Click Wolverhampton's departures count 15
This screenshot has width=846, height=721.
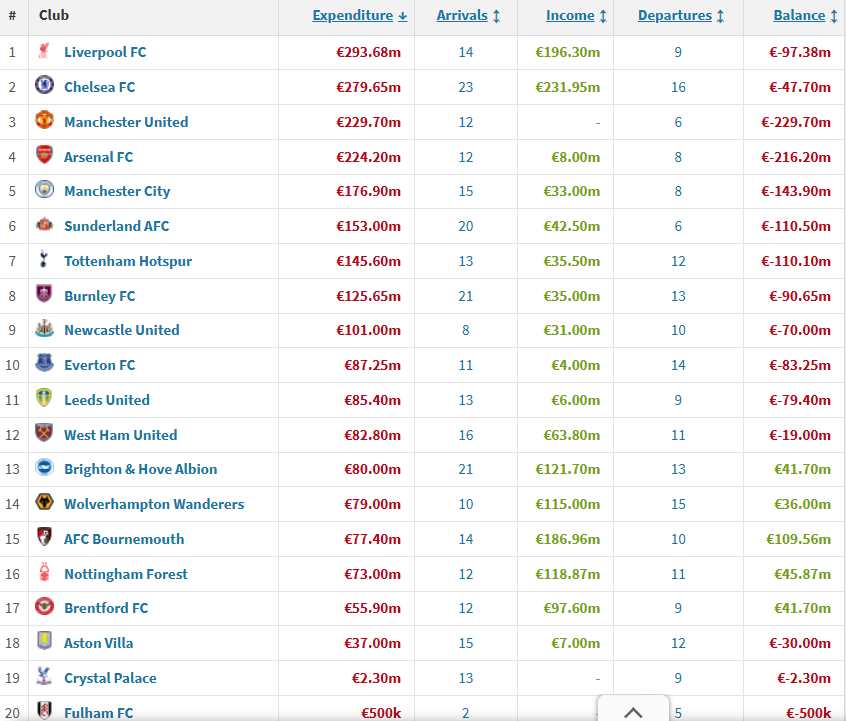coord(678,504)
